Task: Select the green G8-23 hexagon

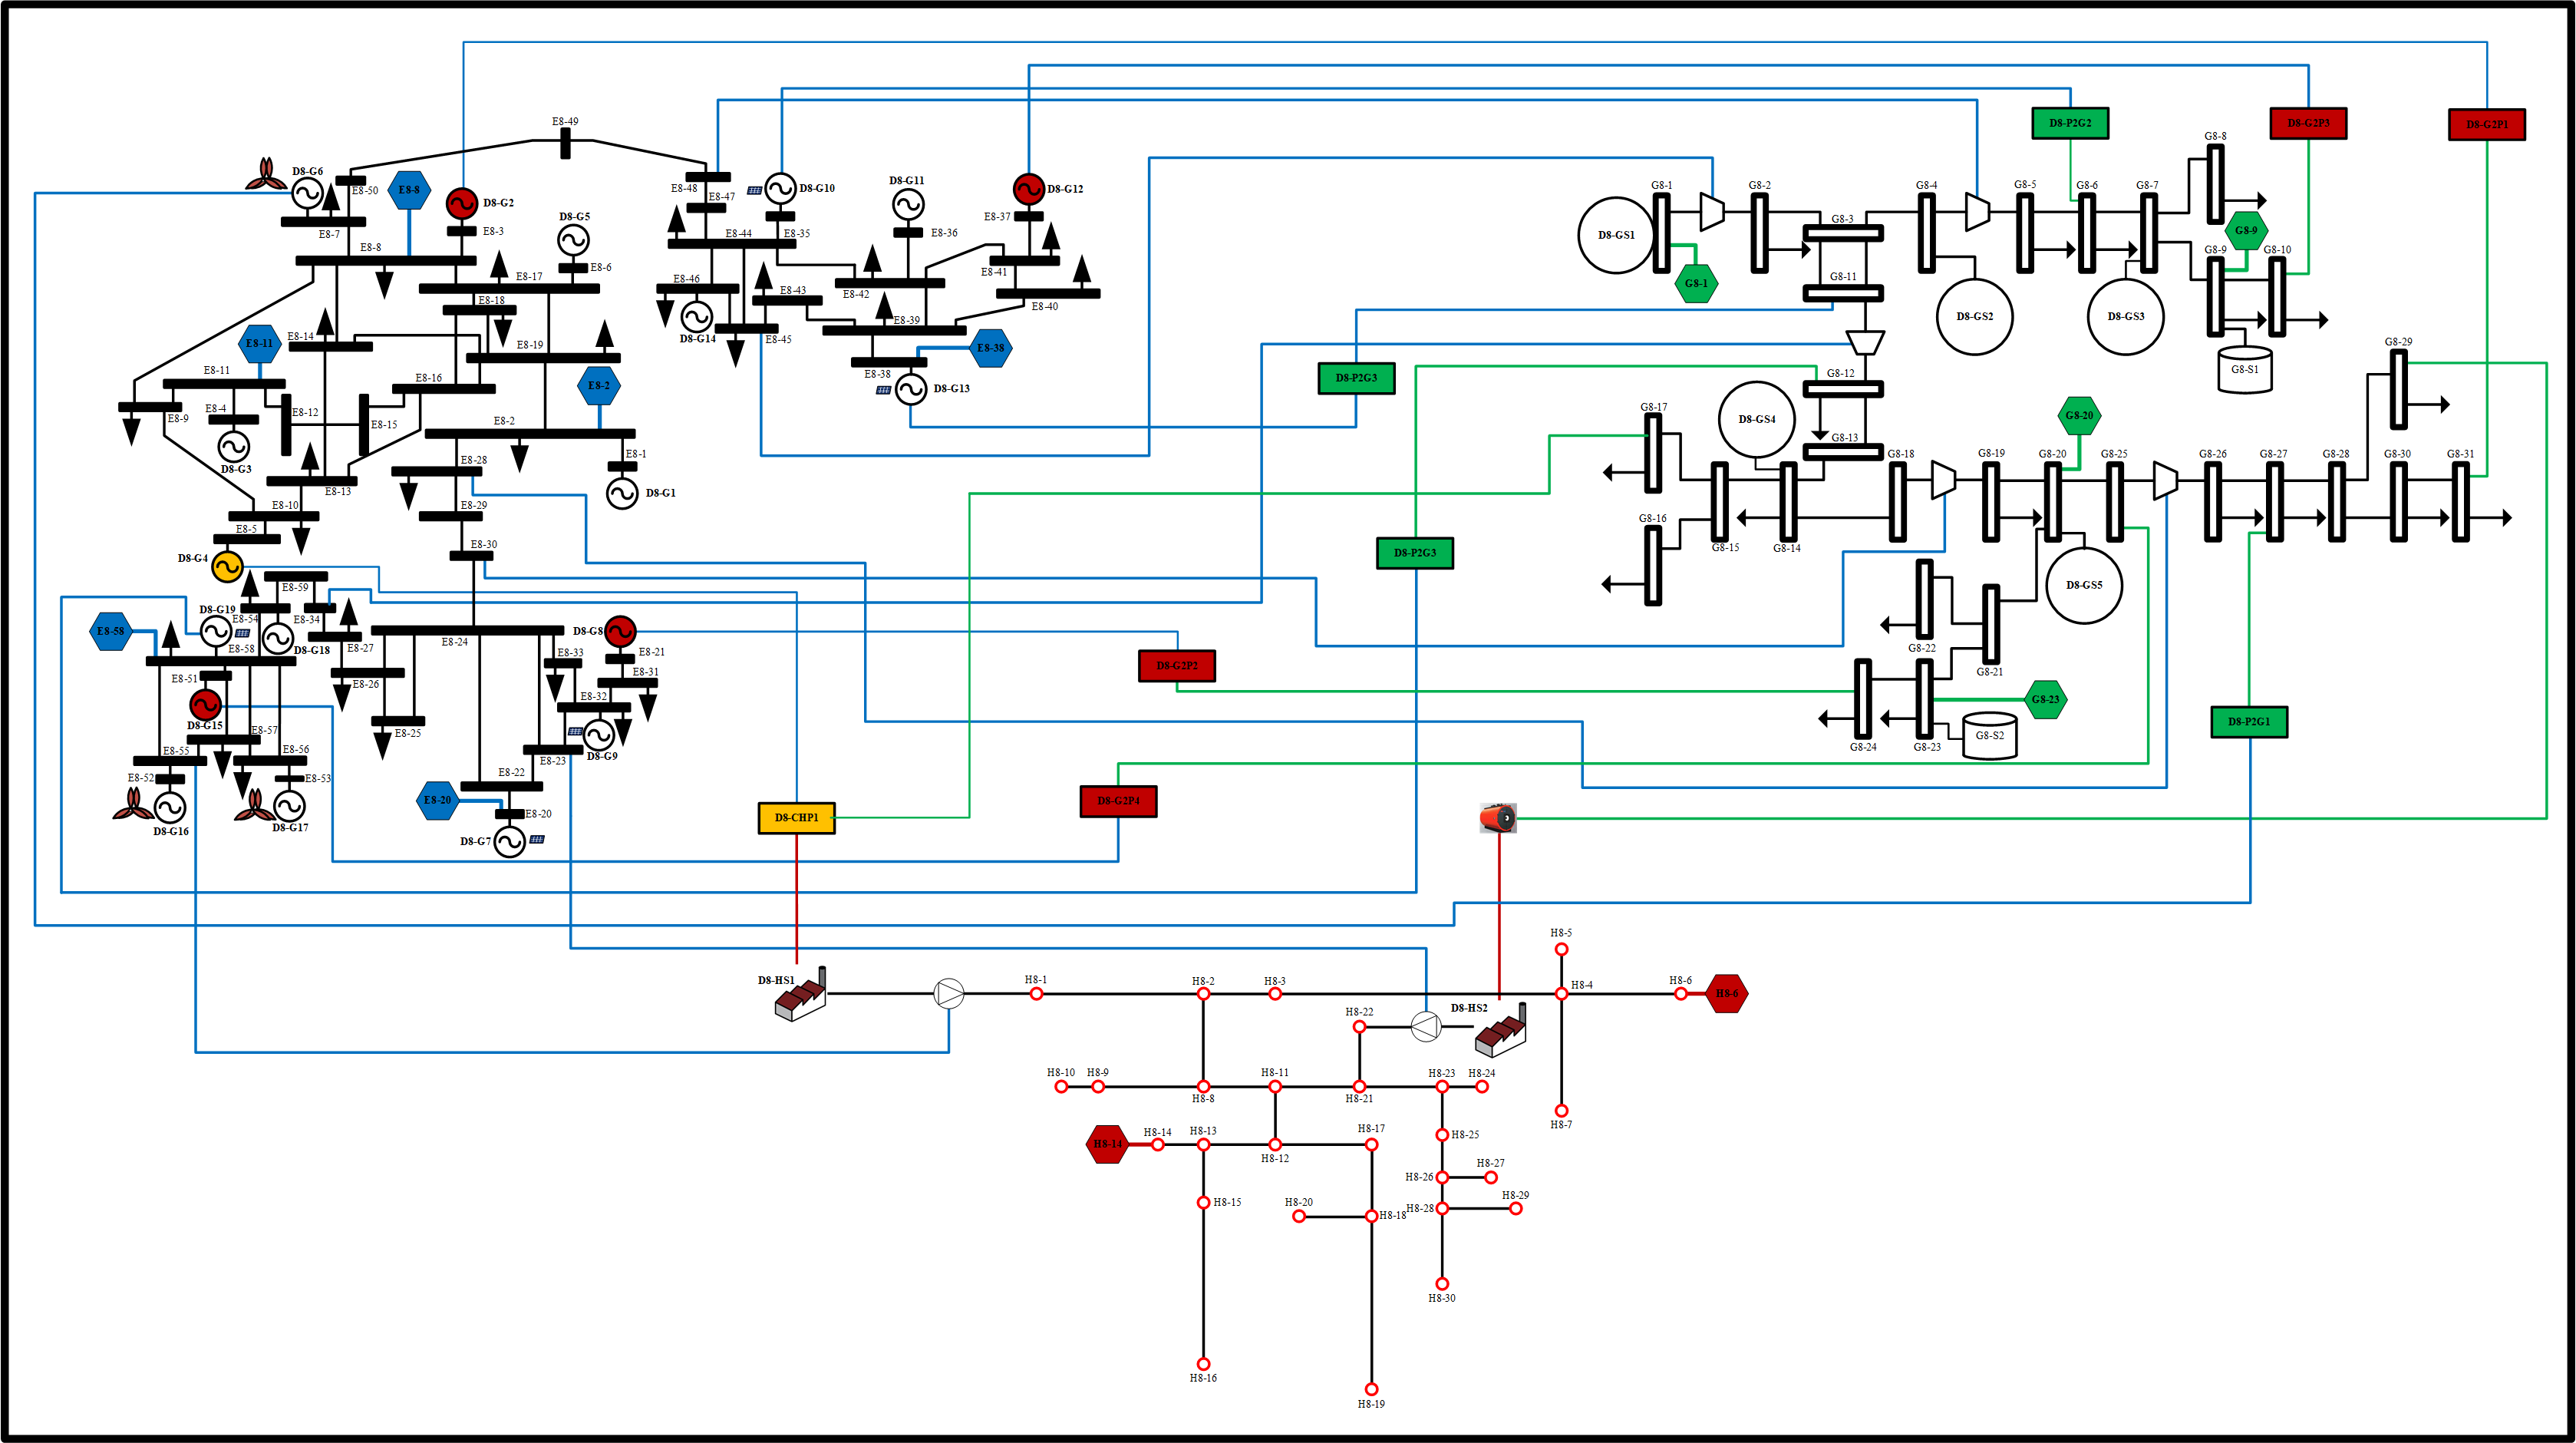Action: pos(2045,699)
